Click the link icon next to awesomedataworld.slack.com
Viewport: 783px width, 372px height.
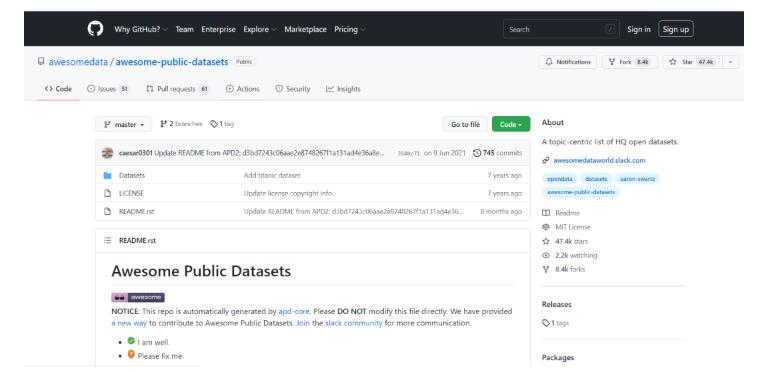click(546, 160)
